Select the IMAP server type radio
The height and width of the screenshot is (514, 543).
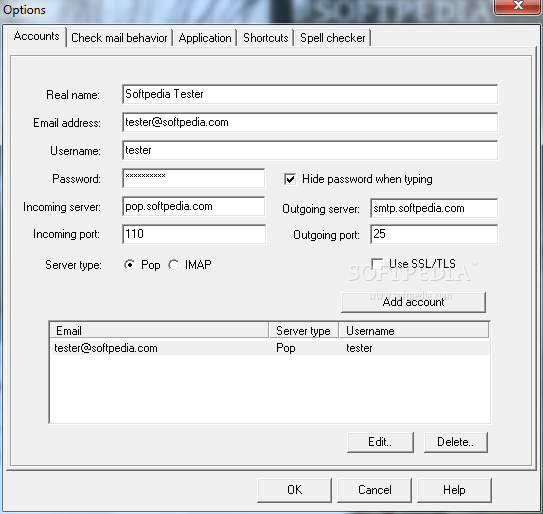(173, 265)
